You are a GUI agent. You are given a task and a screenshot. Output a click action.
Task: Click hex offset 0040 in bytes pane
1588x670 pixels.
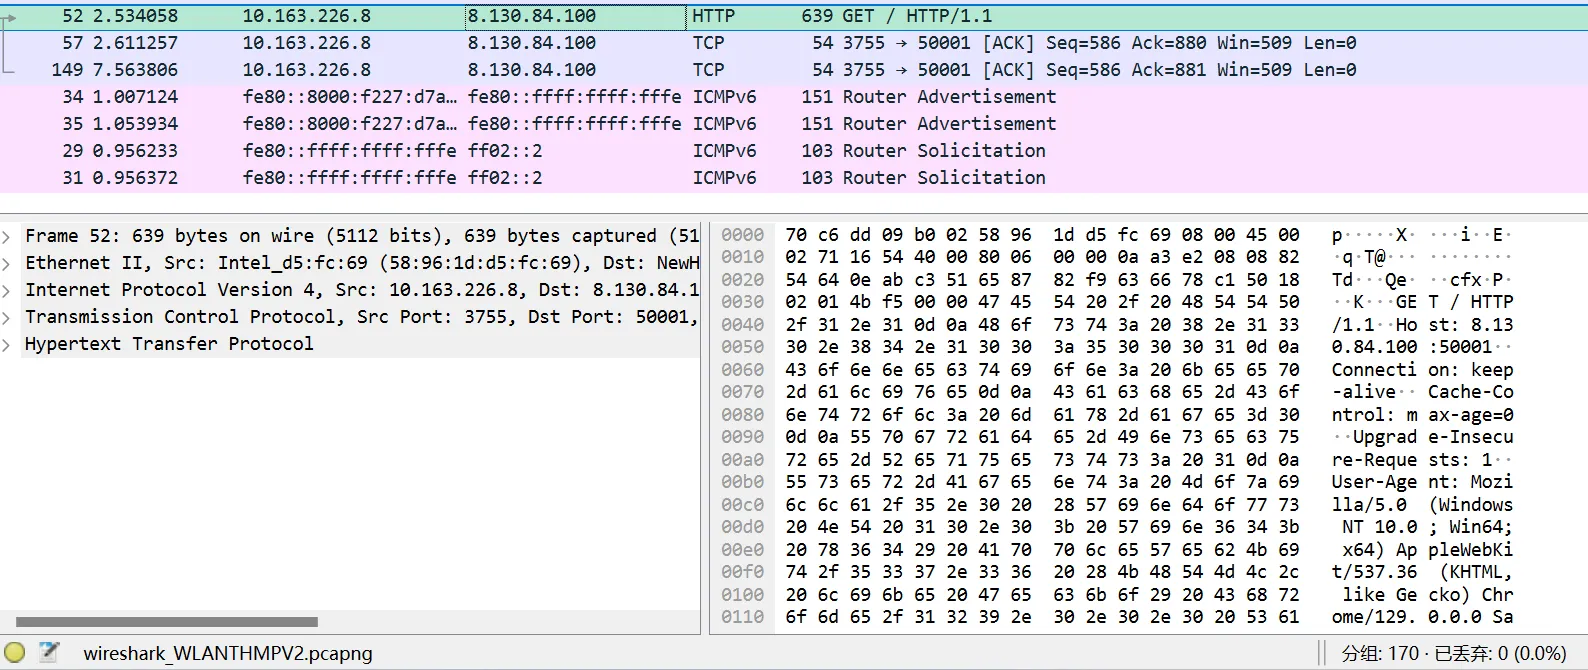tap(743, 325)
